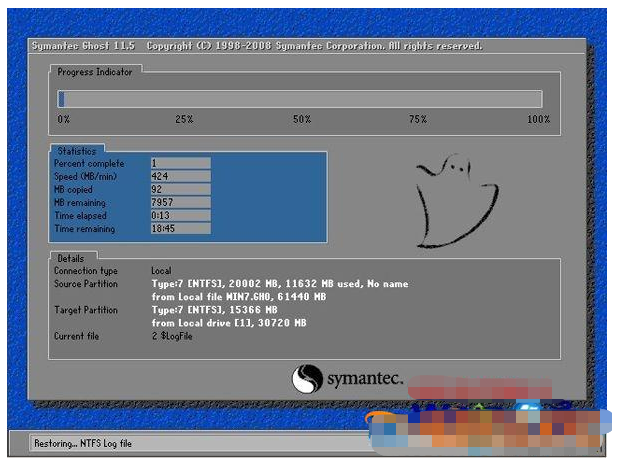Click the Ghost mascot drawing
Image resolution: width=618 pixels, height=458 pixels.
(x=457, y=201)
